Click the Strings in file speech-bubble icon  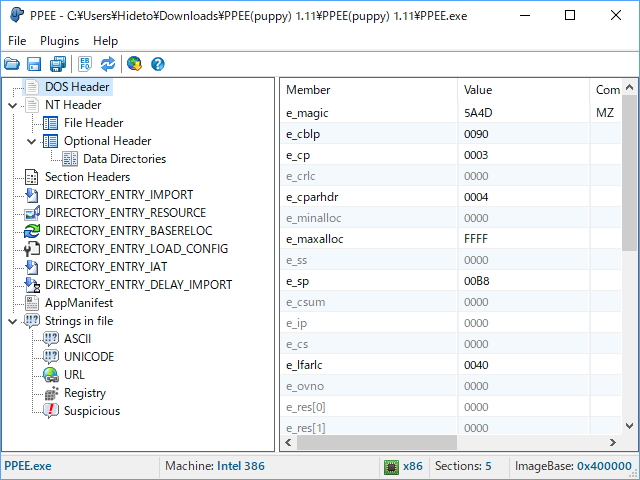coord(32,321)
